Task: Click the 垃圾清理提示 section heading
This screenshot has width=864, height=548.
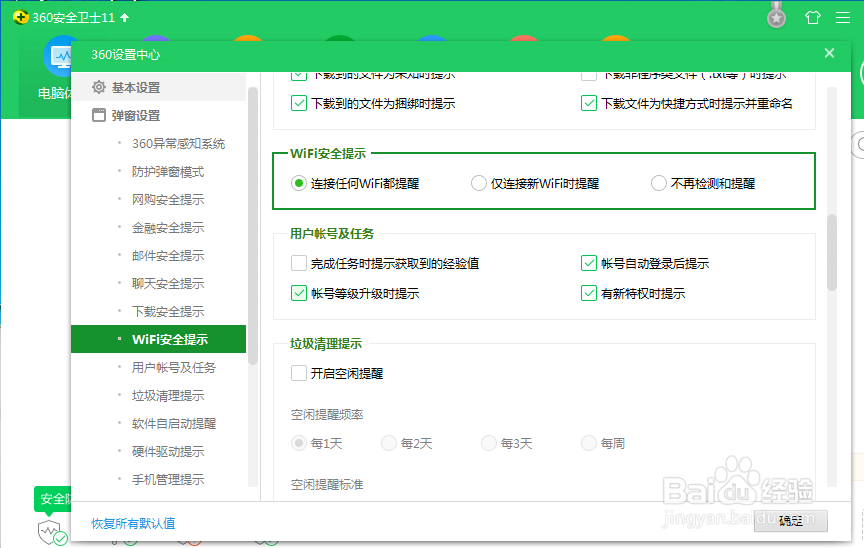Action: coord(326,344)
